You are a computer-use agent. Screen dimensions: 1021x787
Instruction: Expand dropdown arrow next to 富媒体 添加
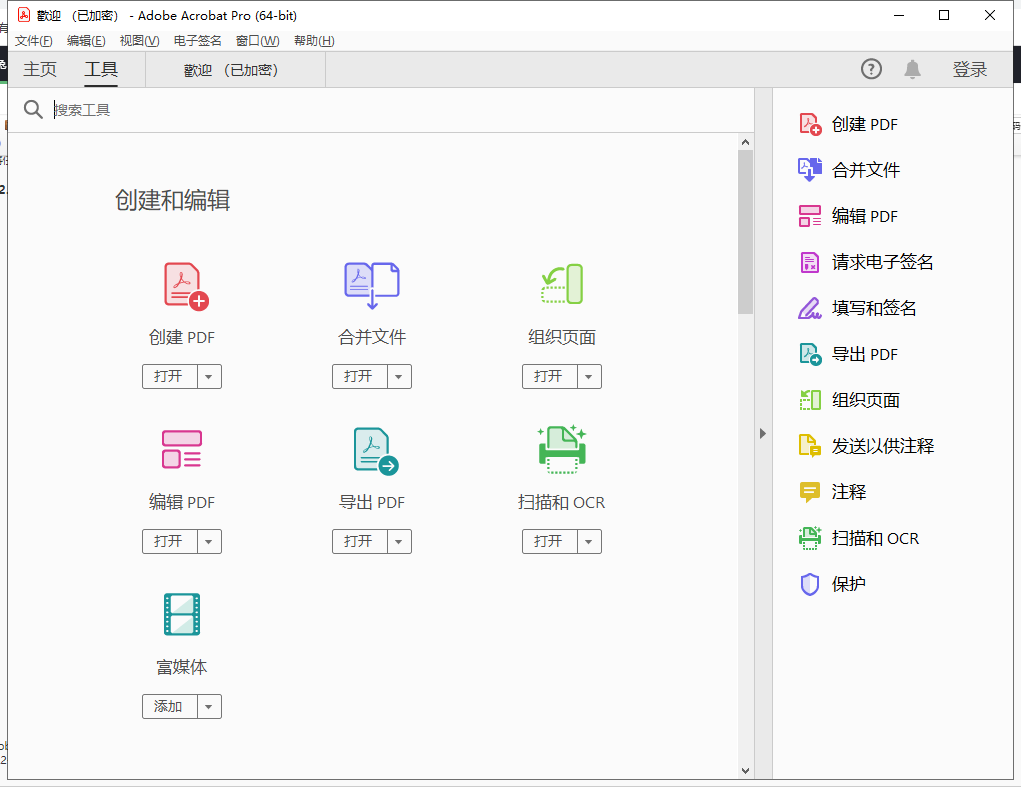[x=209, y=706]
